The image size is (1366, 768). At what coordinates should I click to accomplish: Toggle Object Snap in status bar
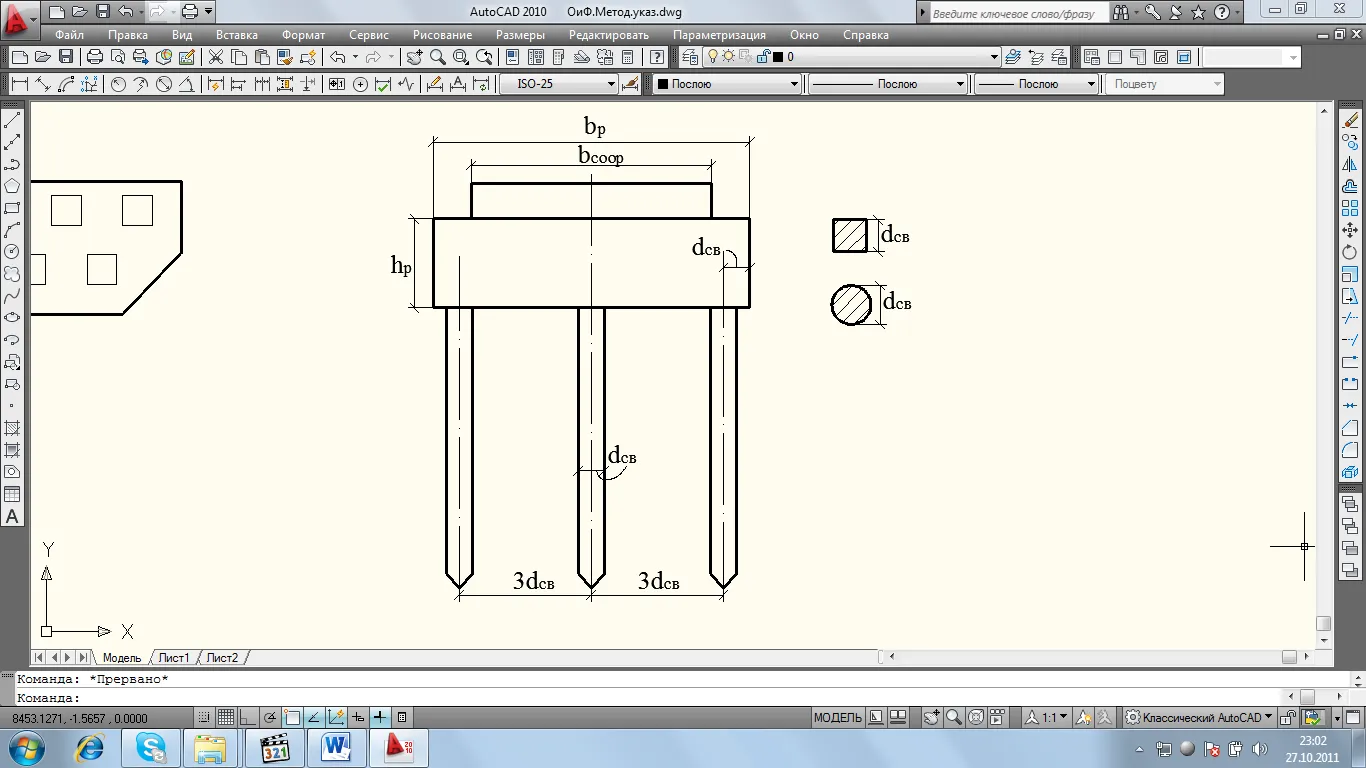[292, 717]
